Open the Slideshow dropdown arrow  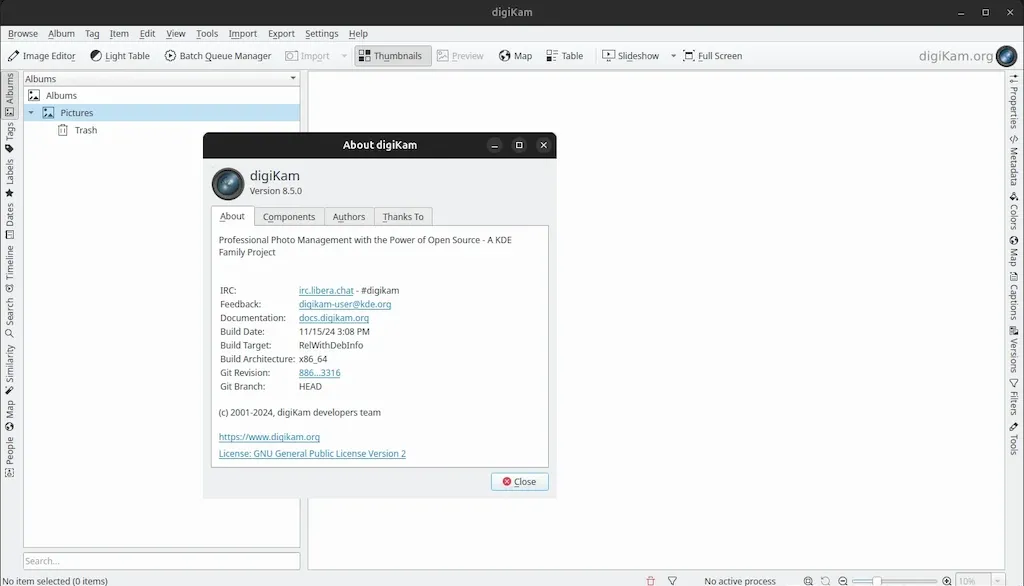673,56
